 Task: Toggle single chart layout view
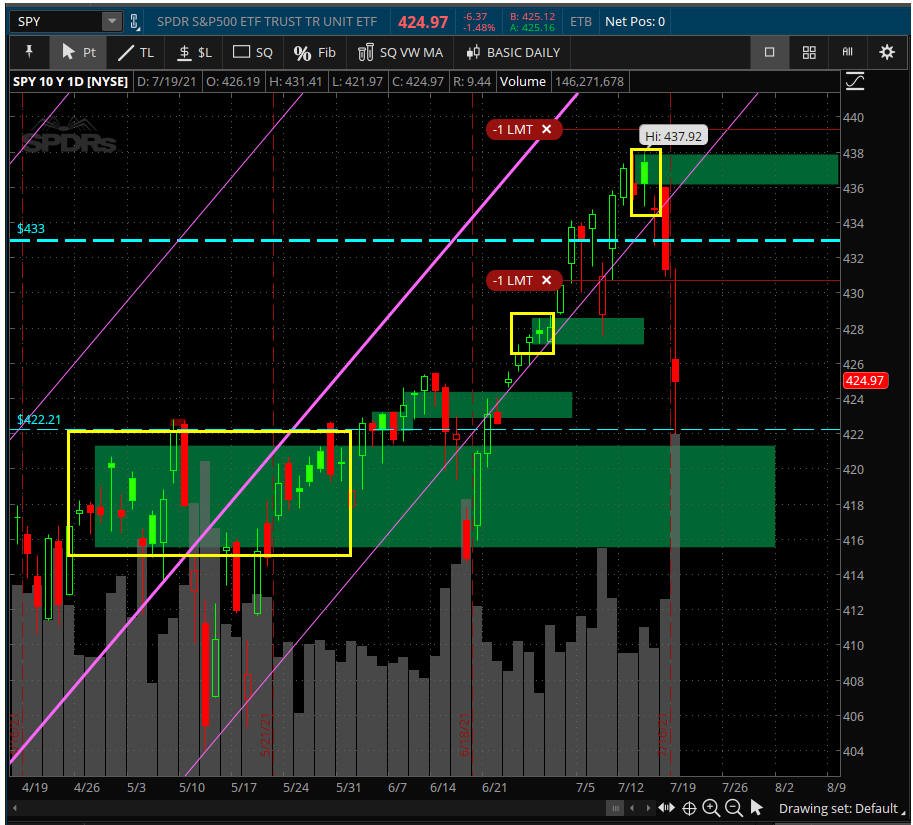[x=769, y=52]
